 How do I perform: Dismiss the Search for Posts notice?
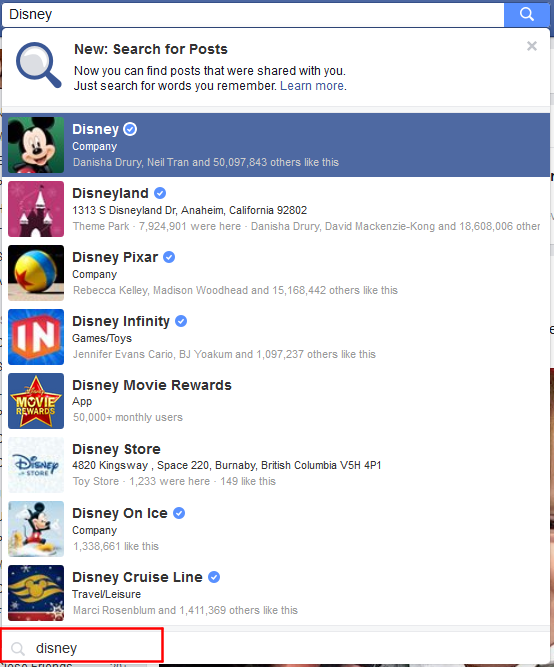click(x=531, y=46)
